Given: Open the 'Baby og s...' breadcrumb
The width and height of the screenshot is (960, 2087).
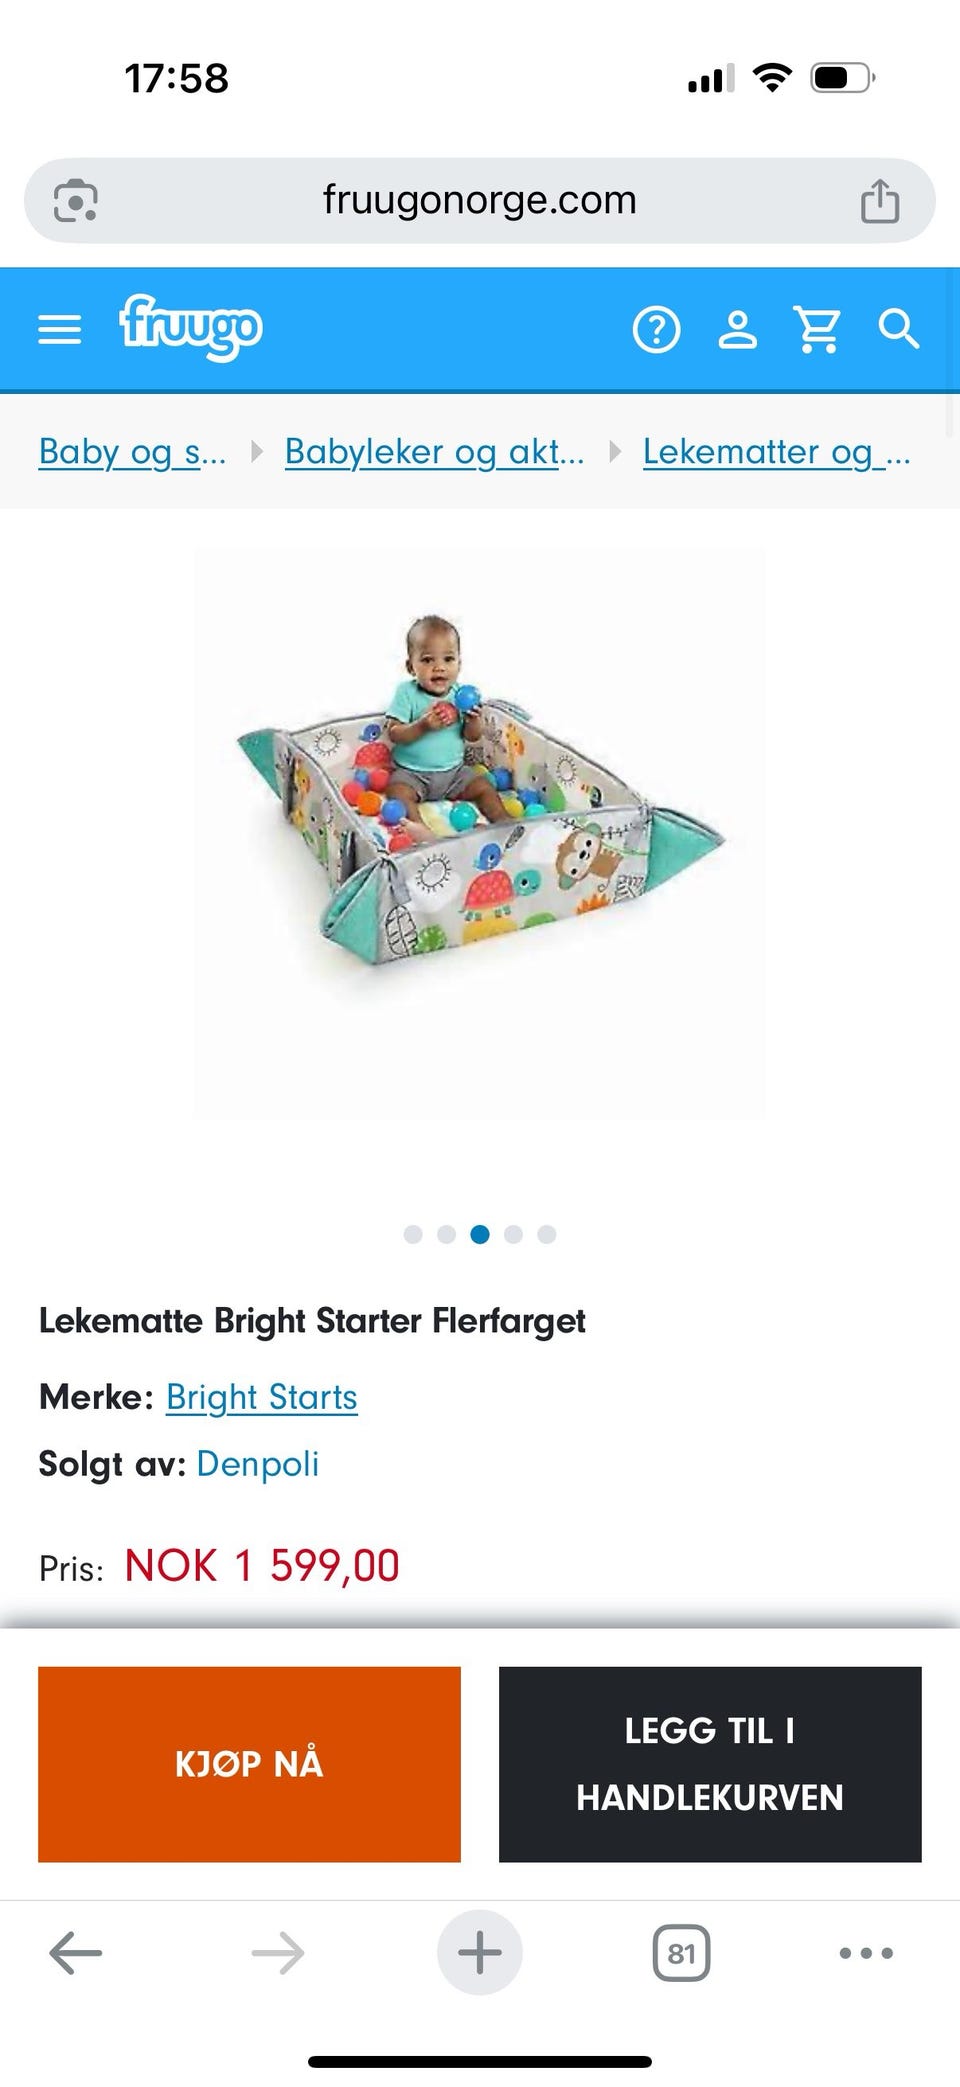Looking at the screenshot, I should coord(132,452).
